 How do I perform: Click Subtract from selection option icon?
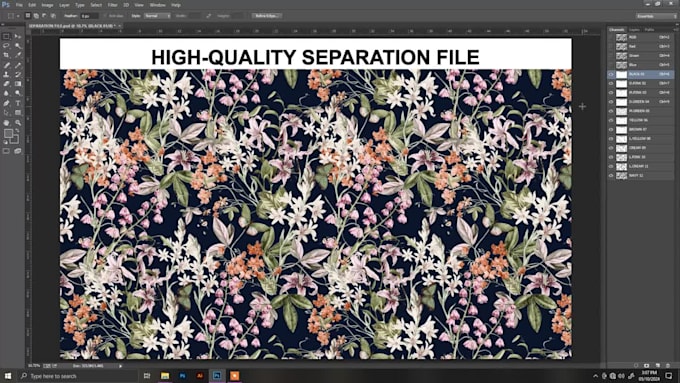tap(44, 16)
